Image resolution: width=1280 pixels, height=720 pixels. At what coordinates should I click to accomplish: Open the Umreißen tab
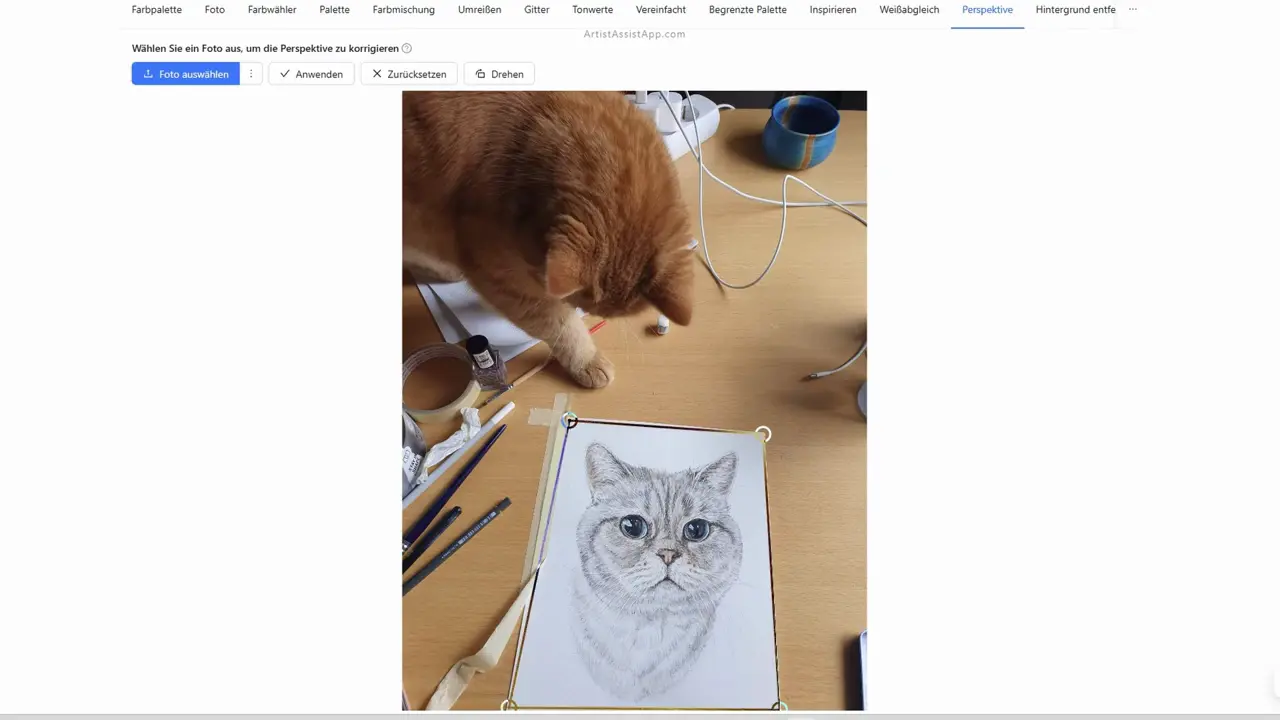pos(479,10)
